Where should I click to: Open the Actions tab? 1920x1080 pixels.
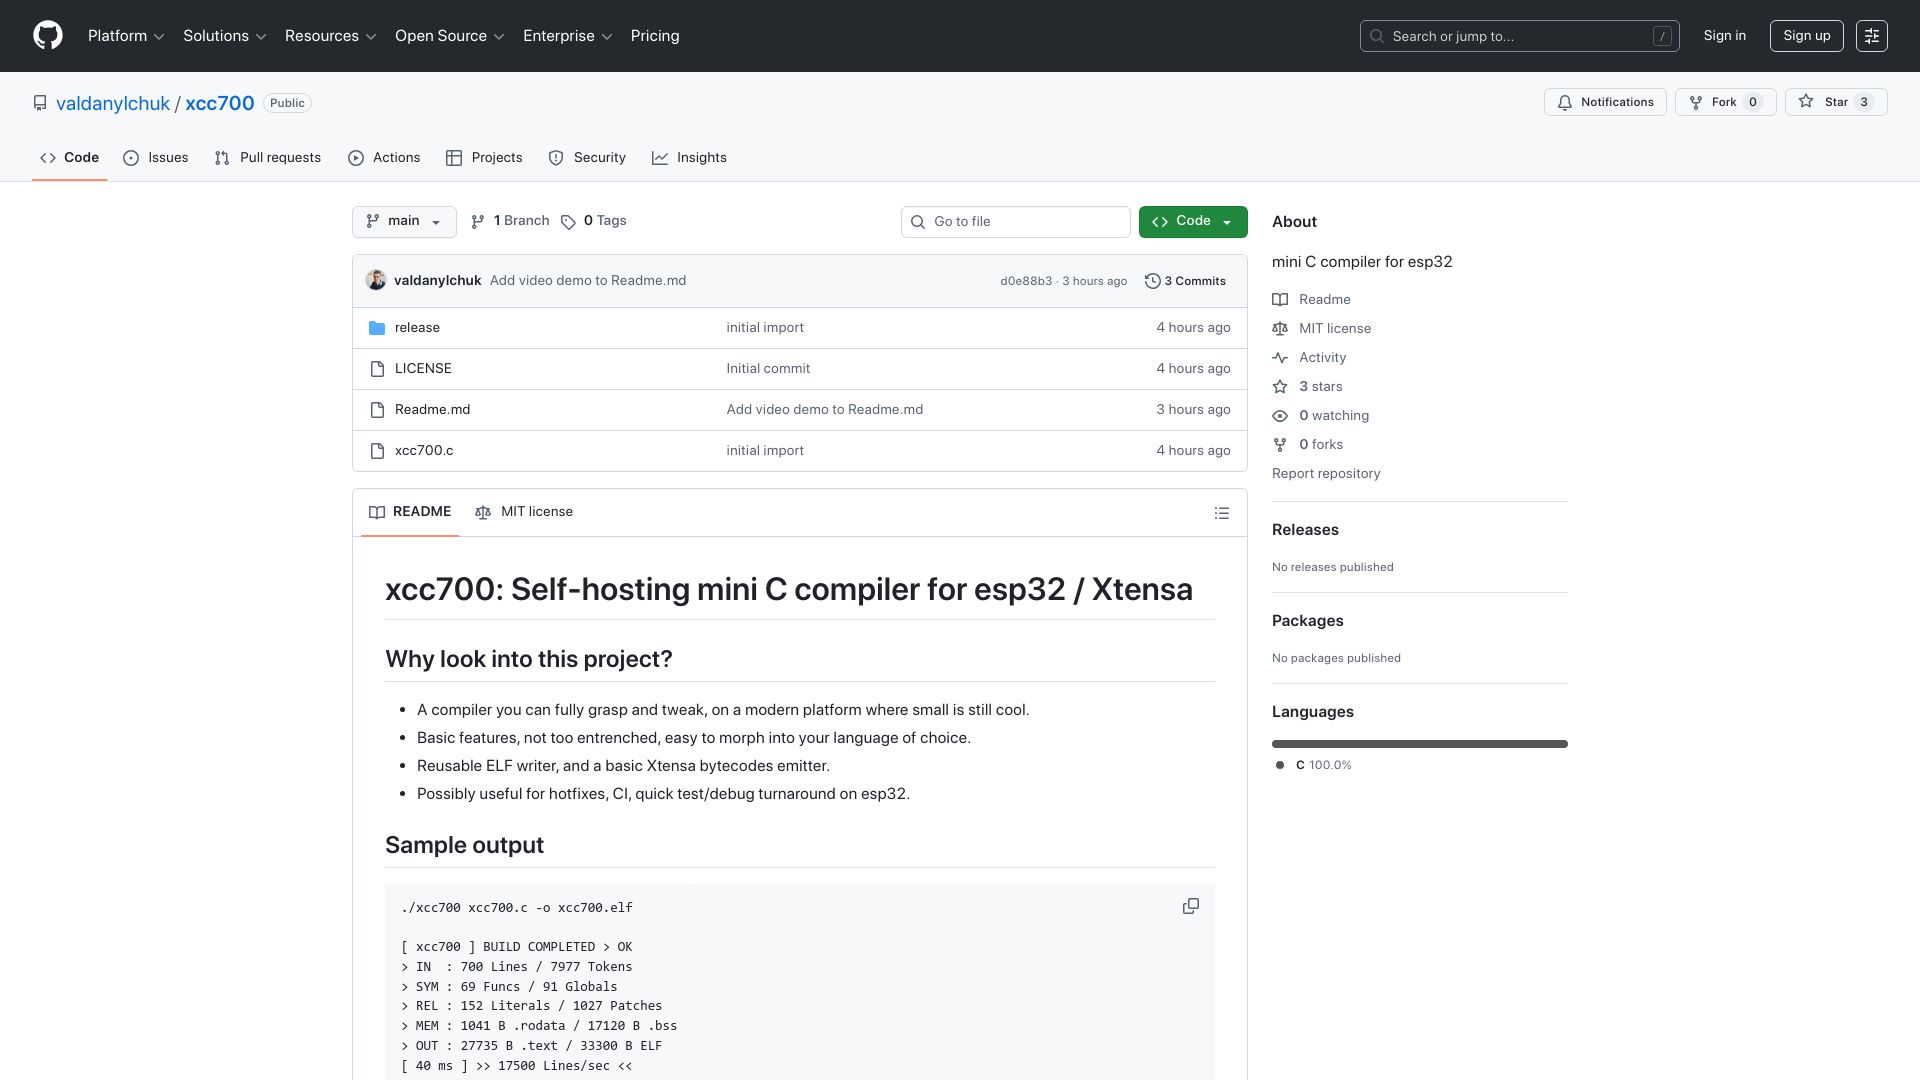pyautogui.click(x=384, y=158)
